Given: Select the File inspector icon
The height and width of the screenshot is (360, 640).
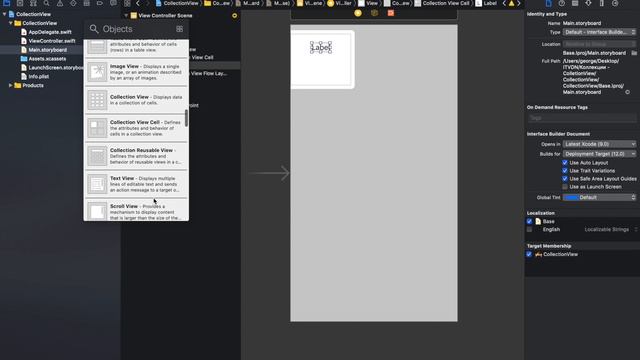Looking at the screenshot, I should [549, 3].
